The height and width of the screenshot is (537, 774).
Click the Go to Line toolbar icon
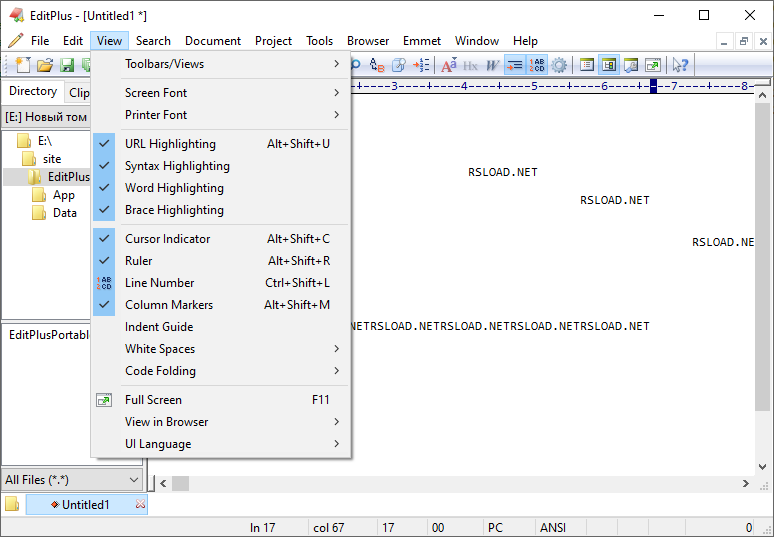pyautogui.click(x=421, y=65)
